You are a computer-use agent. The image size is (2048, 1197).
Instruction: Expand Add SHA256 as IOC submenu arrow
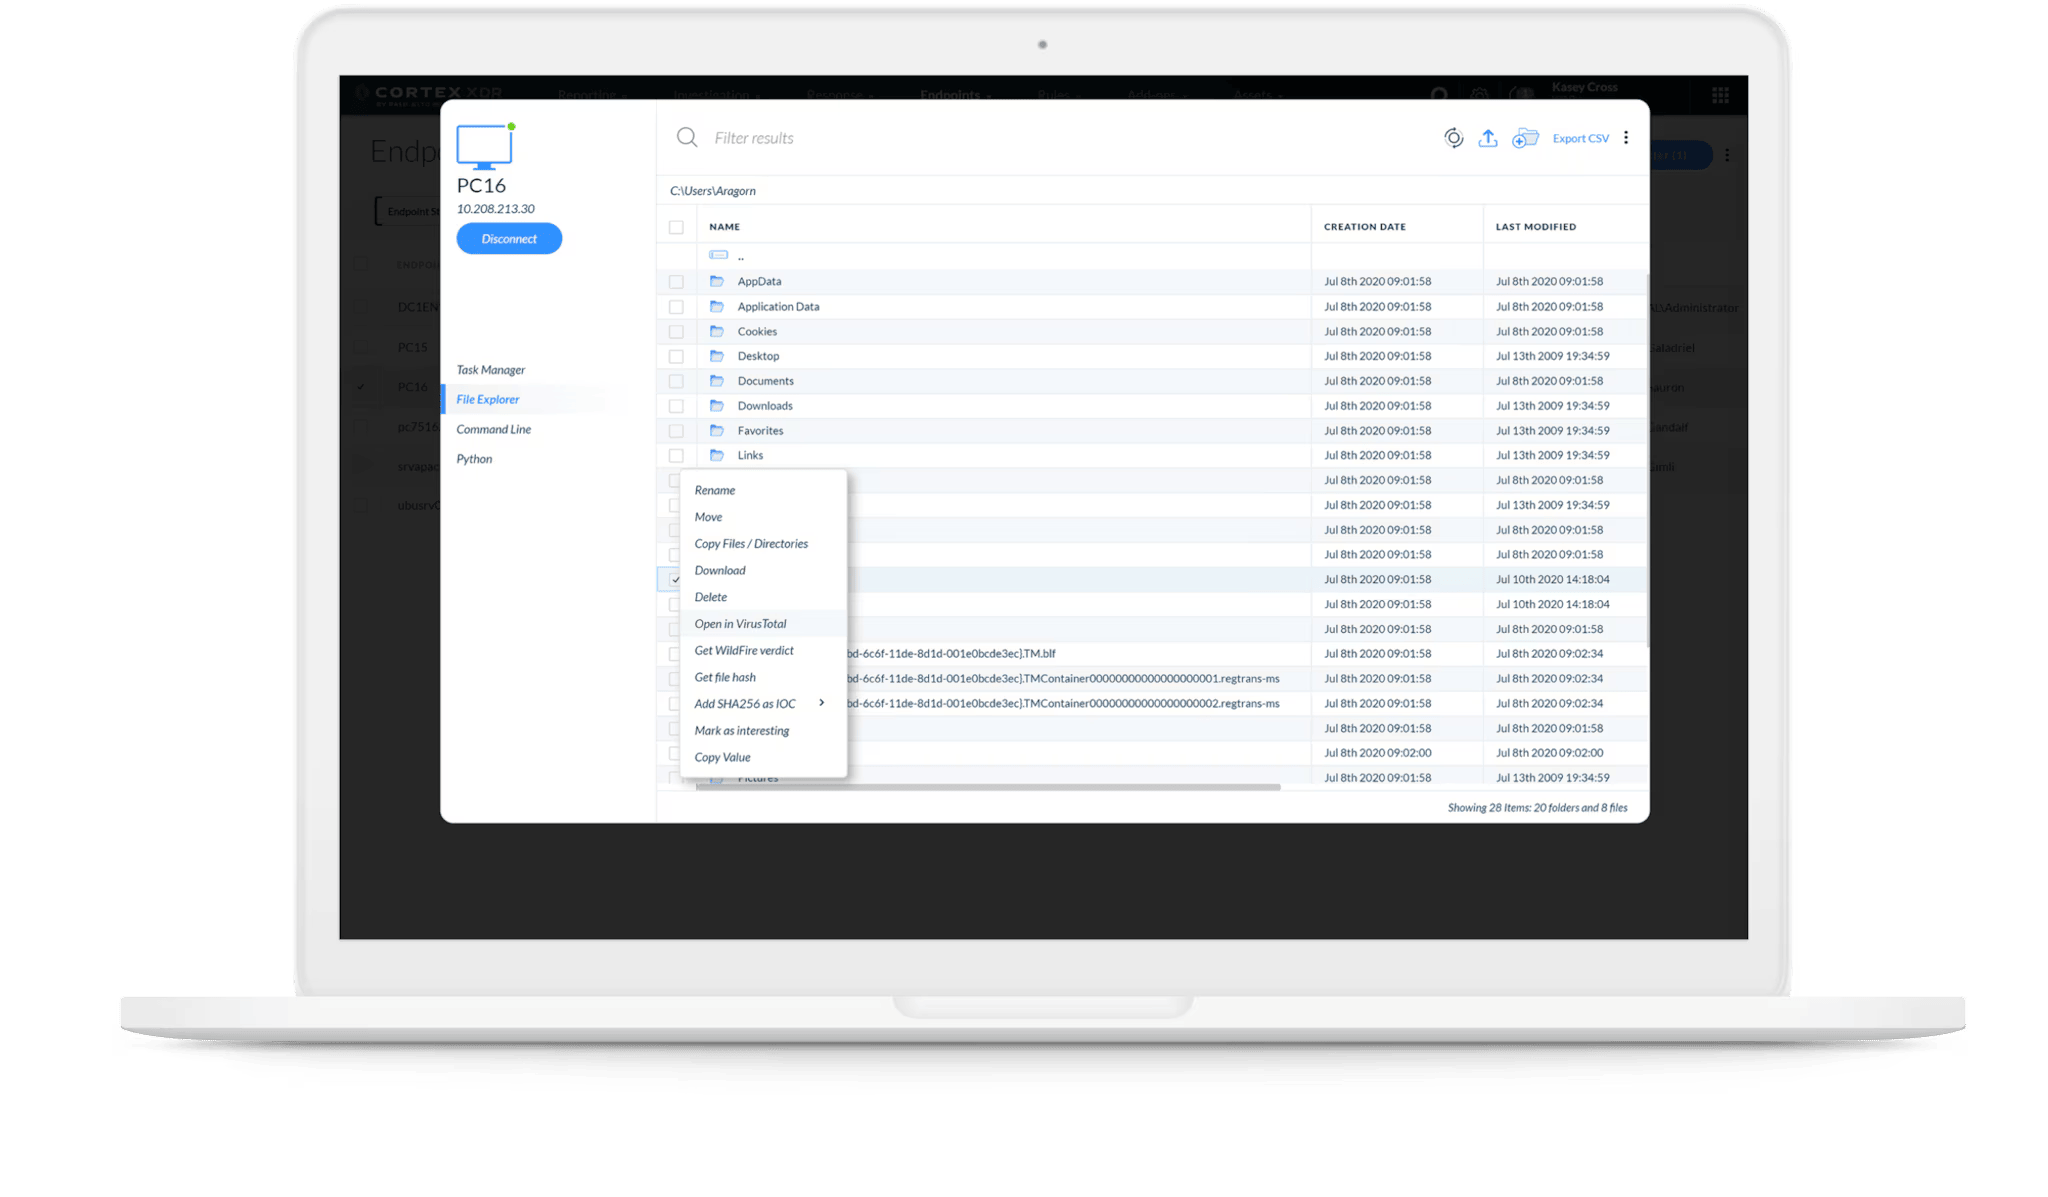pyautogui.click(x=822, y=703)
